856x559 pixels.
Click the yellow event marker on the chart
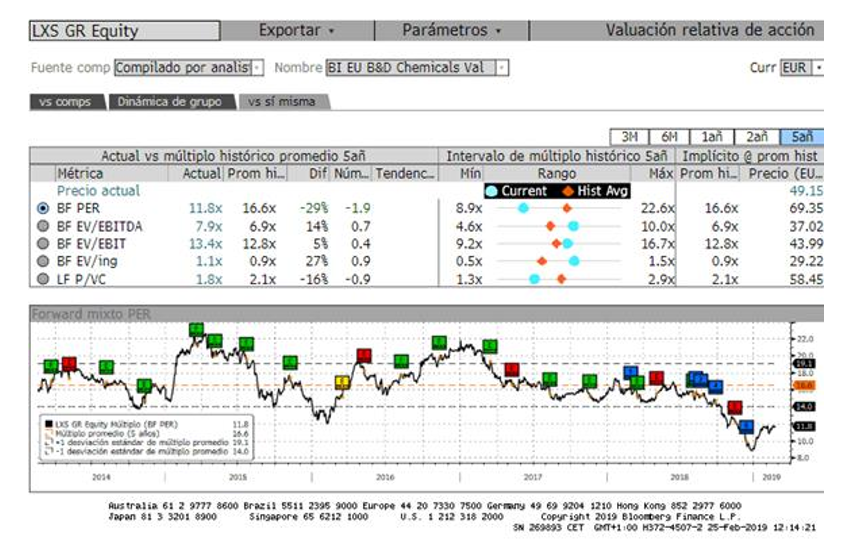[342, 382]
